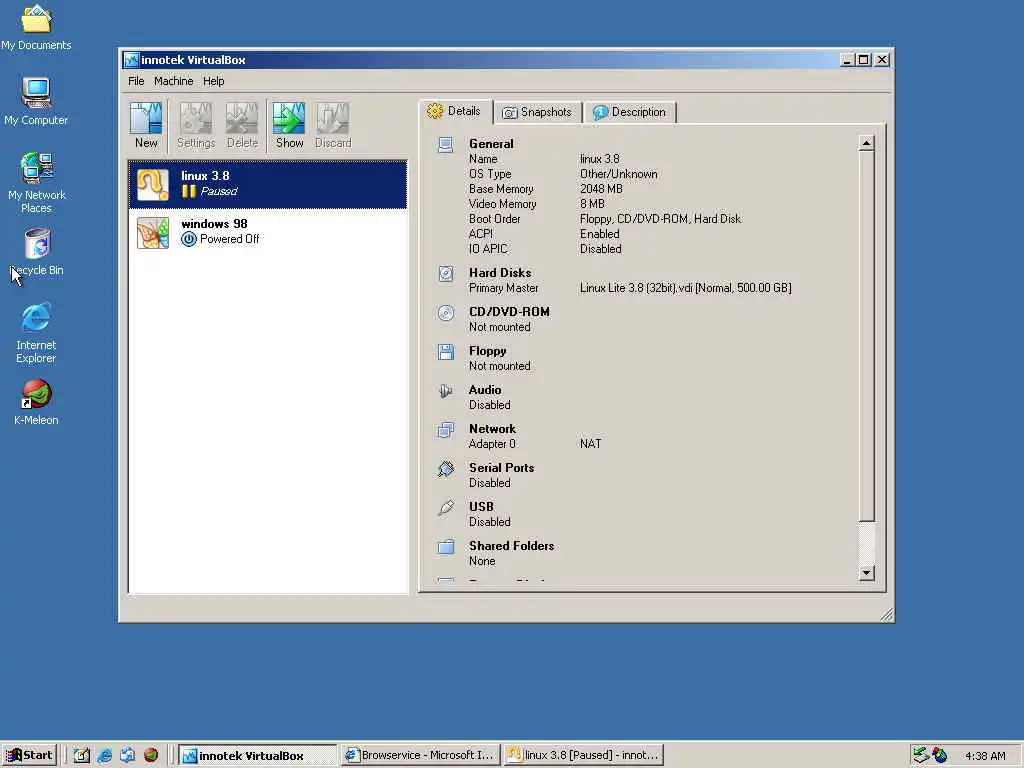Click the Shared Folders icon

(445, 547)
